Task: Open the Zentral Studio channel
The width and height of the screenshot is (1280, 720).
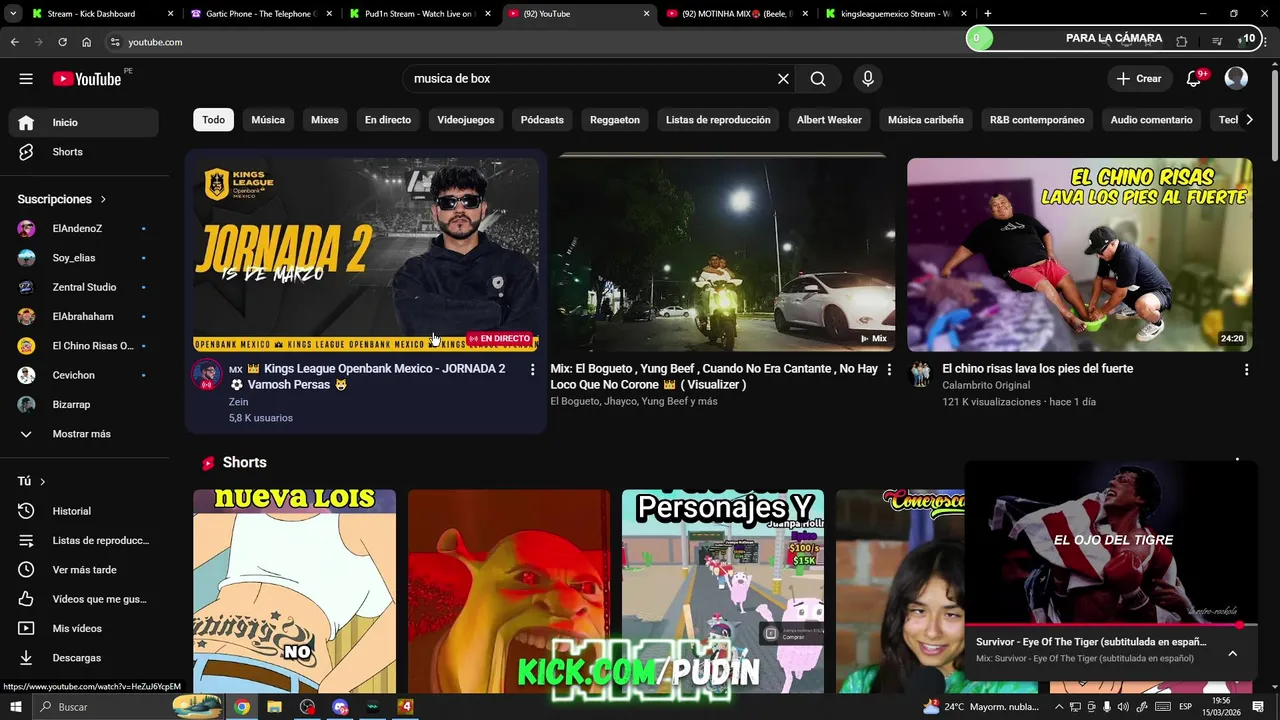Action: coord(84,287)
